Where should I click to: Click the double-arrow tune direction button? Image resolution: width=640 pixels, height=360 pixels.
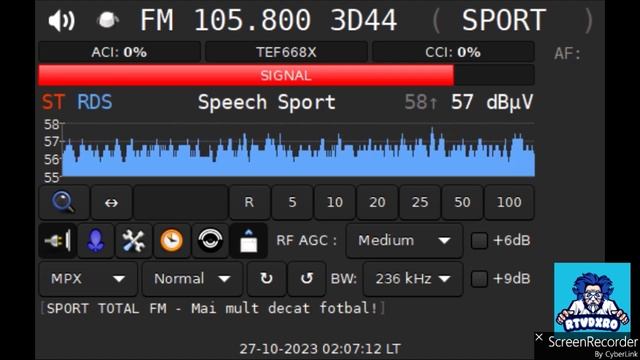pos(111,202)
